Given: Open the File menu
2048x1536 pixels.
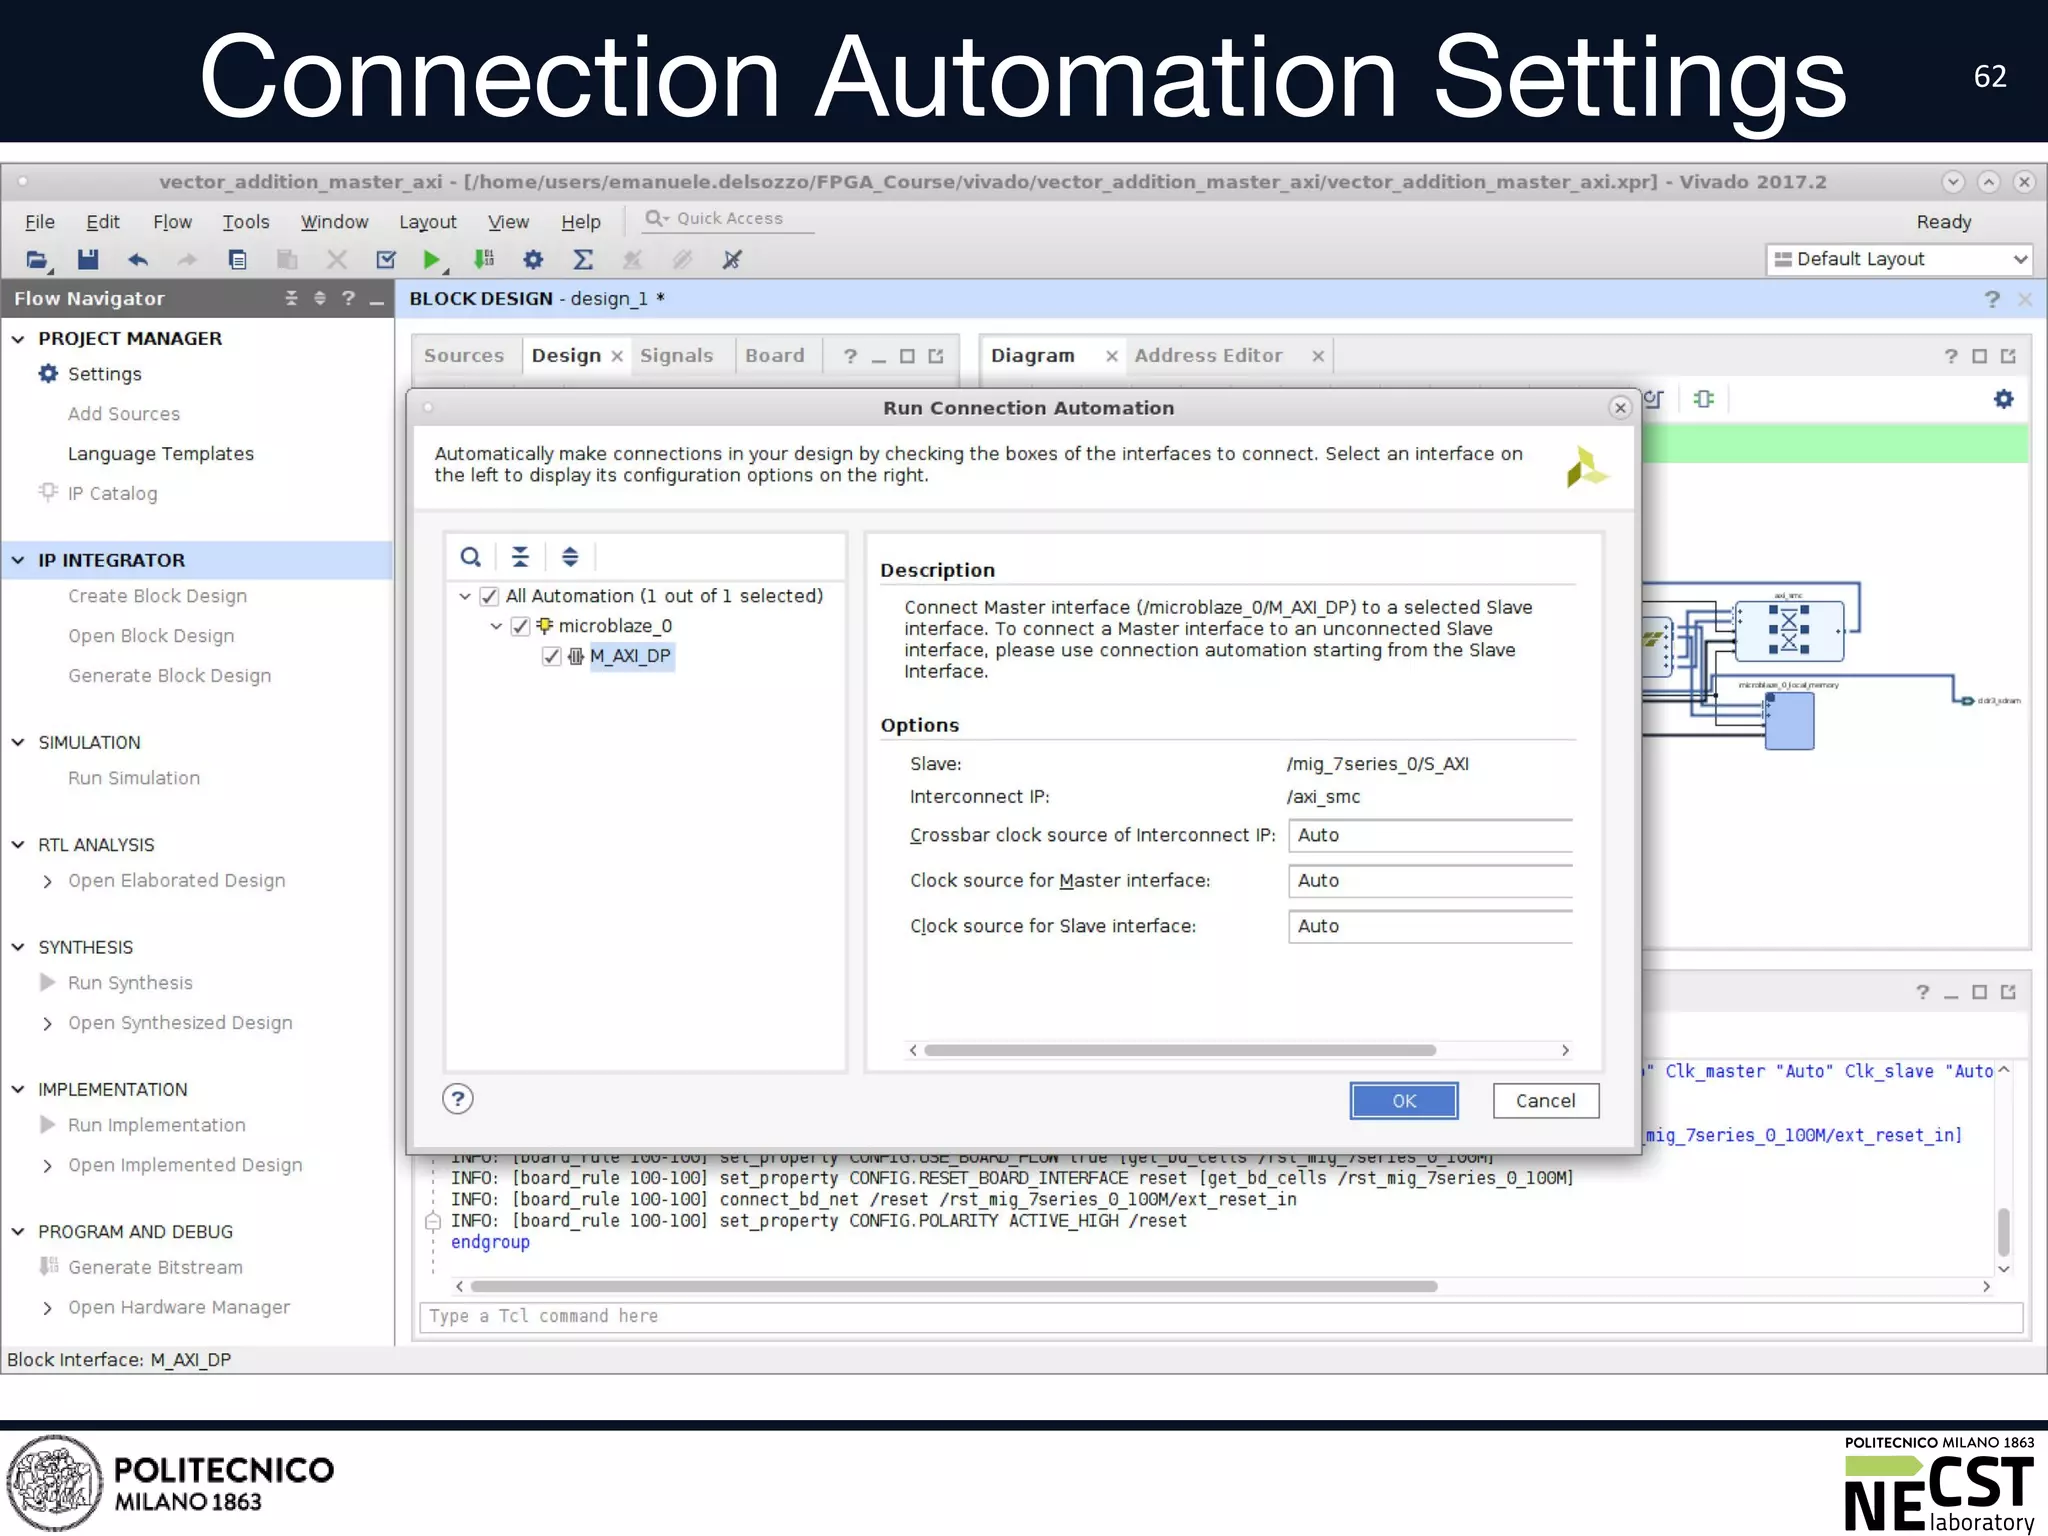Looking at the screenshot, I should coord(40,222).
